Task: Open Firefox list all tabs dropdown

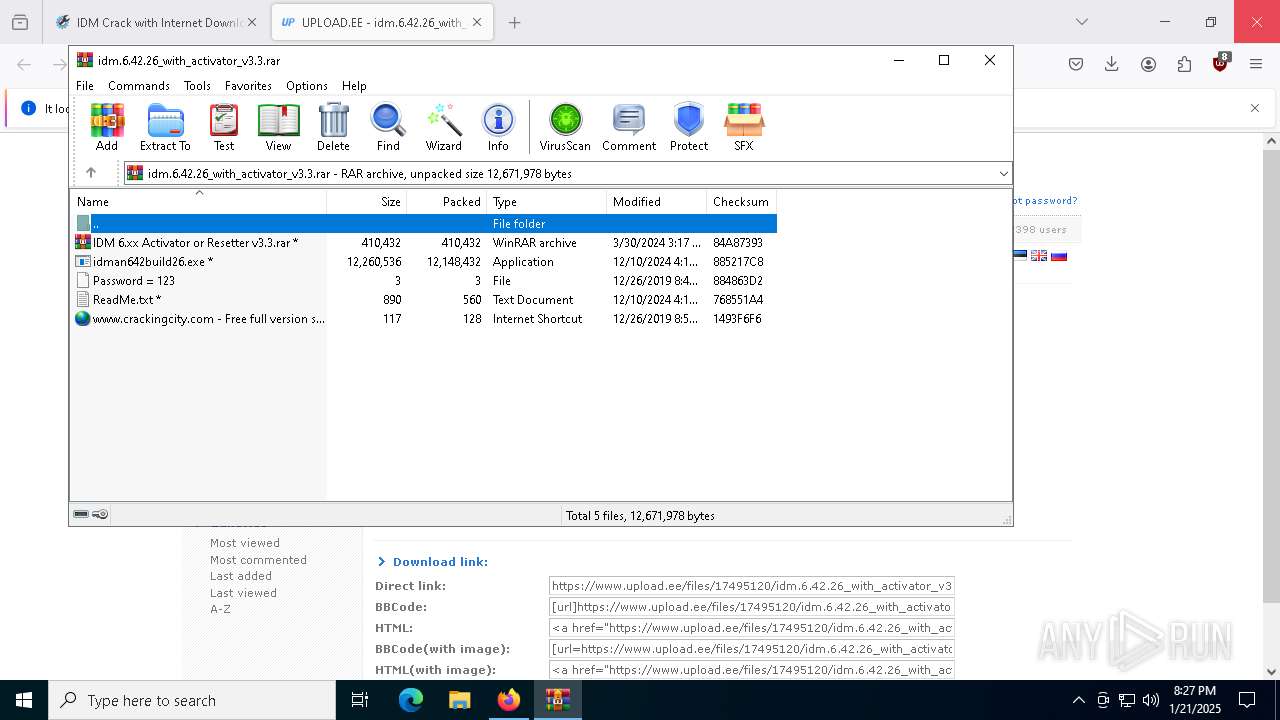Action: pos(1081,22)
